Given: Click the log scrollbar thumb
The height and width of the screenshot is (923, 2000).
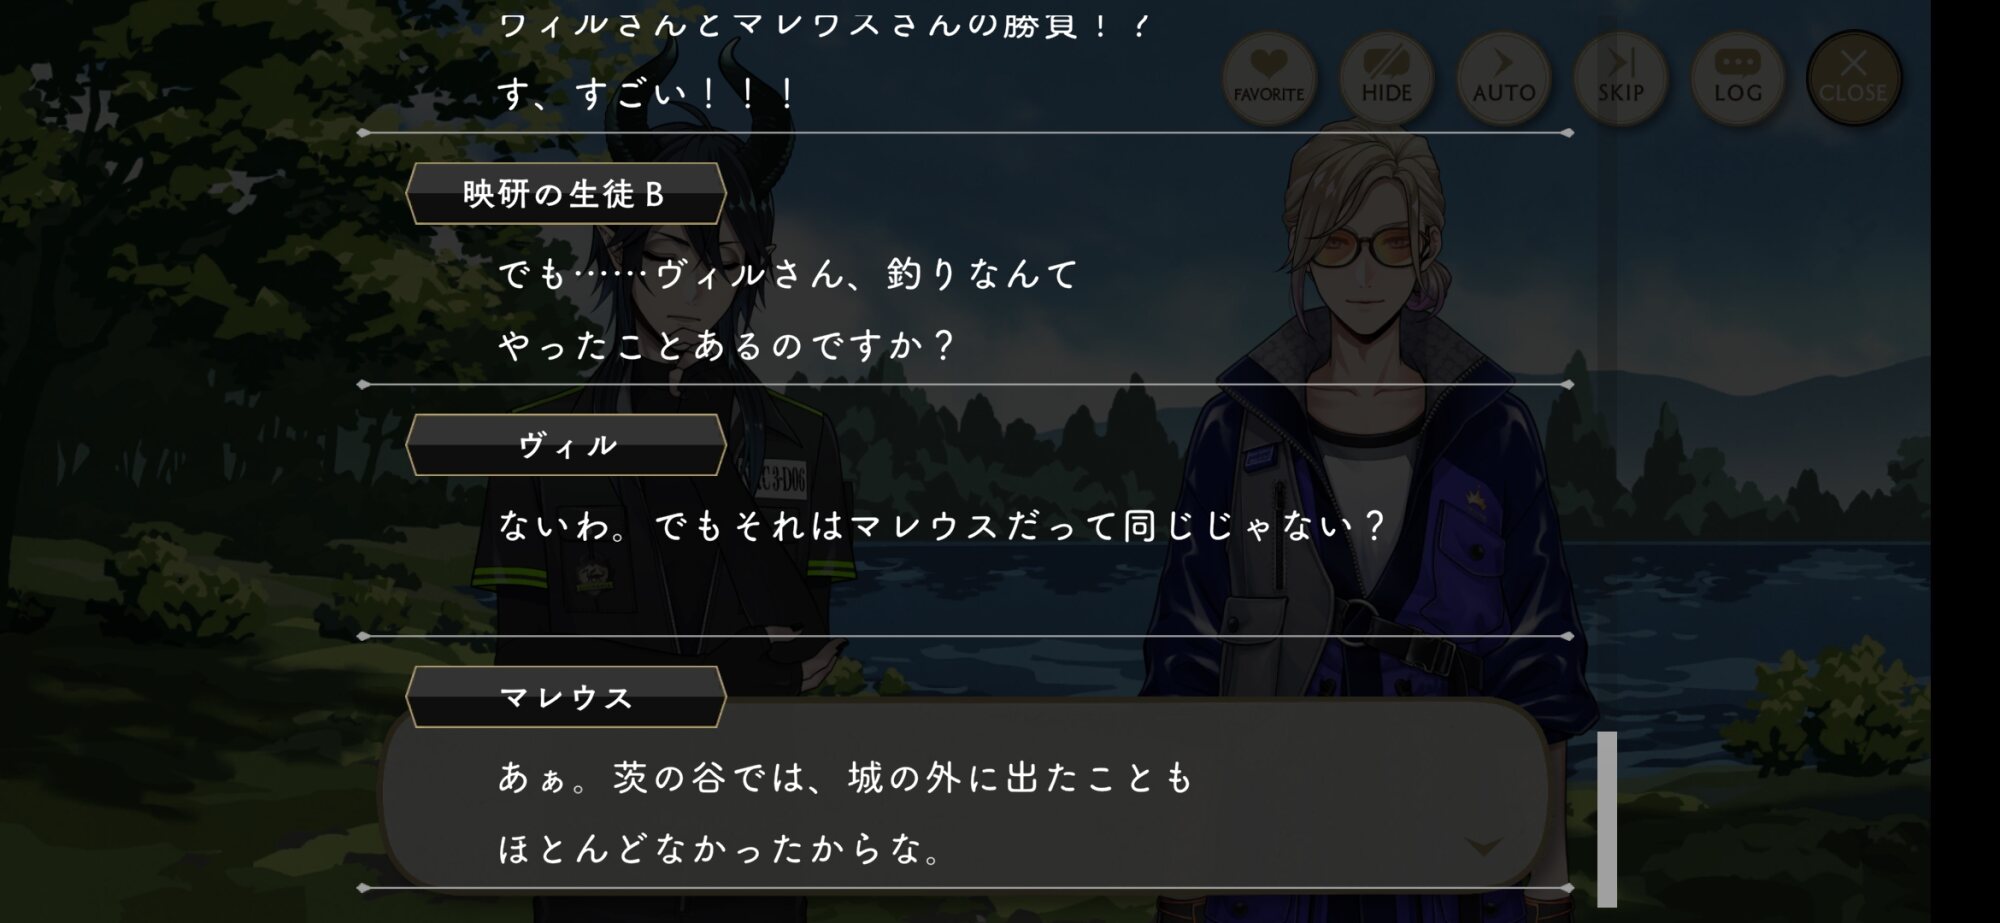Looking at the screenshot, I should click(x=1607, y=819).
